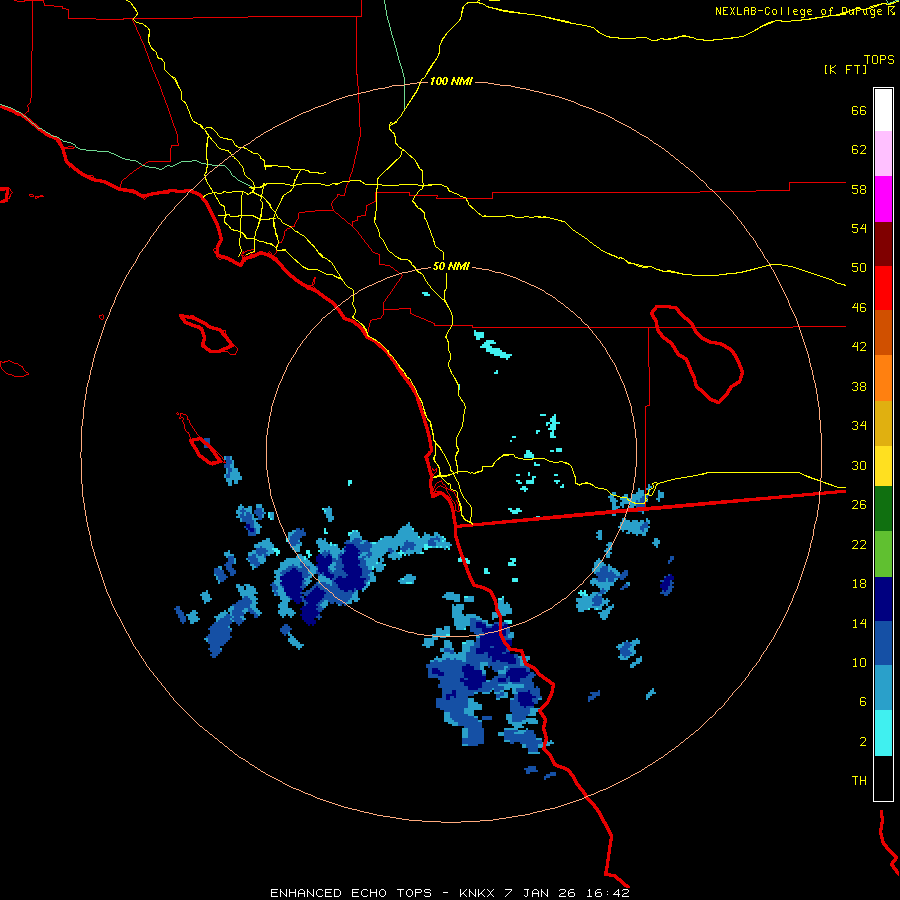The width and height of the screenshot is (900, 900).
Task: Select the light blue legend swatch
Action: click(x=883, y=688)
